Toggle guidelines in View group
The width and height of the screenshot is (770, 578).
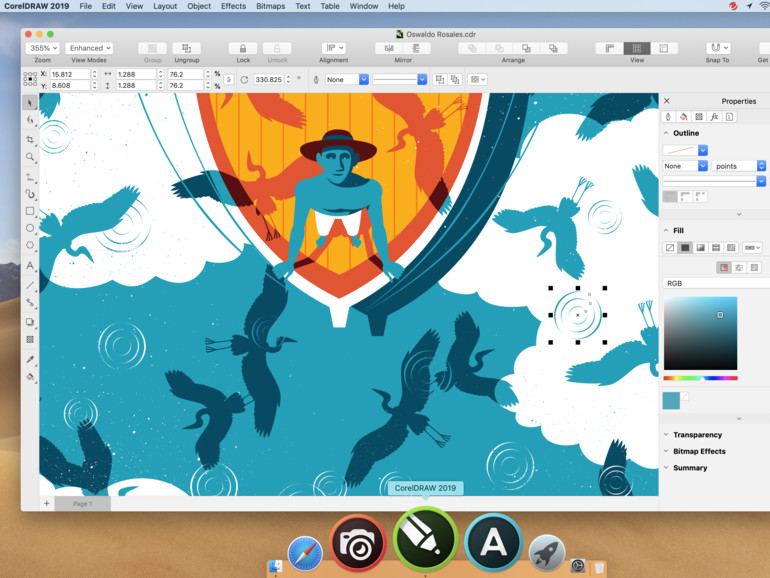pos(664,48)
